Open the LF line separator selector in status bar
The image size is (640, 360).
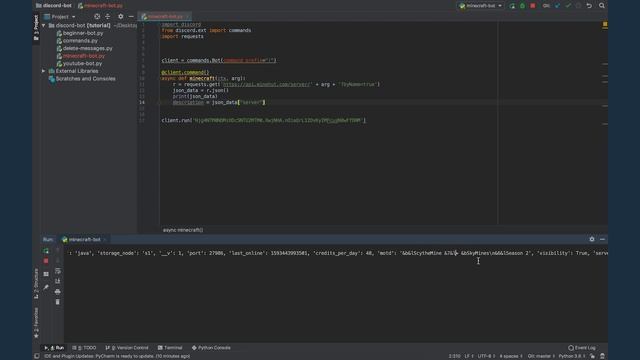pos(469,356)
